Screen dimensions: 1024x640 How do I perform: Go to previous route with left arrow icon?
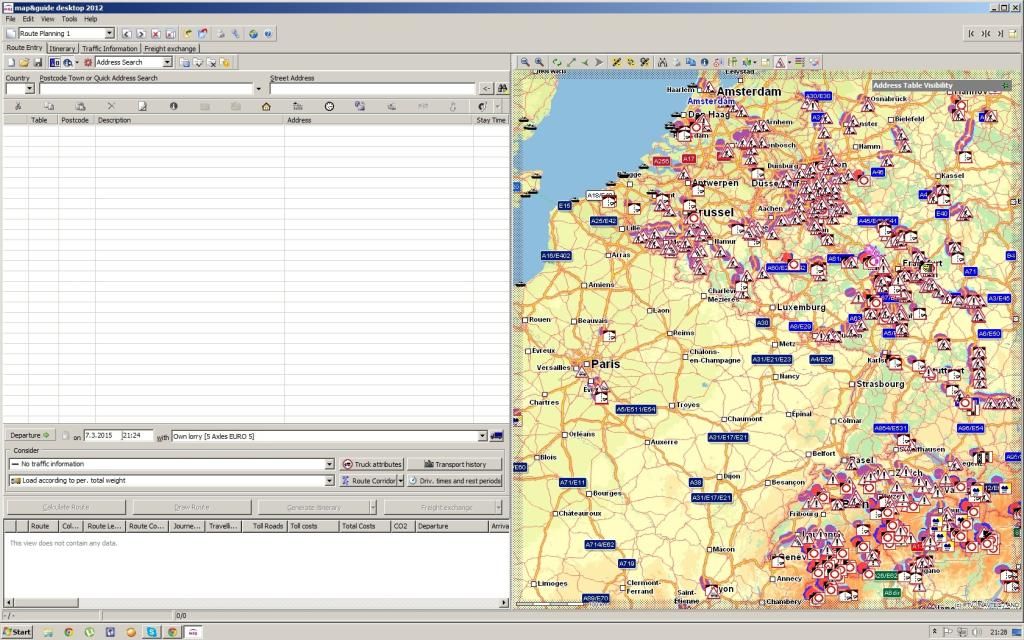tap(127, 34)
